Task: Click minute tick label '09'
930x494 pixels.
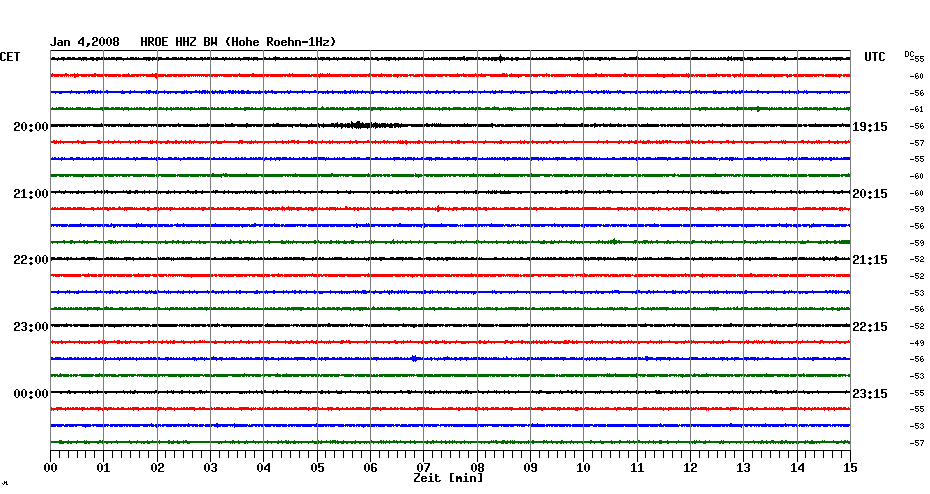Action: [530, 468]
